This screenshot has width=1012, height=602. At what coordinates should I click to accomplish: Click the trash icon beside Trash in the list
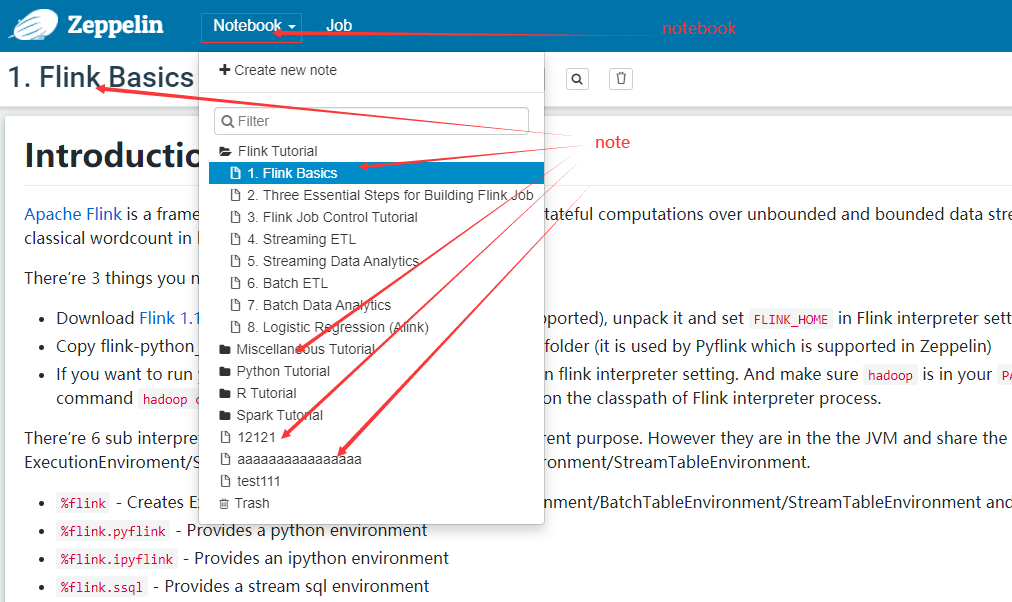click(x=224, y=503)
